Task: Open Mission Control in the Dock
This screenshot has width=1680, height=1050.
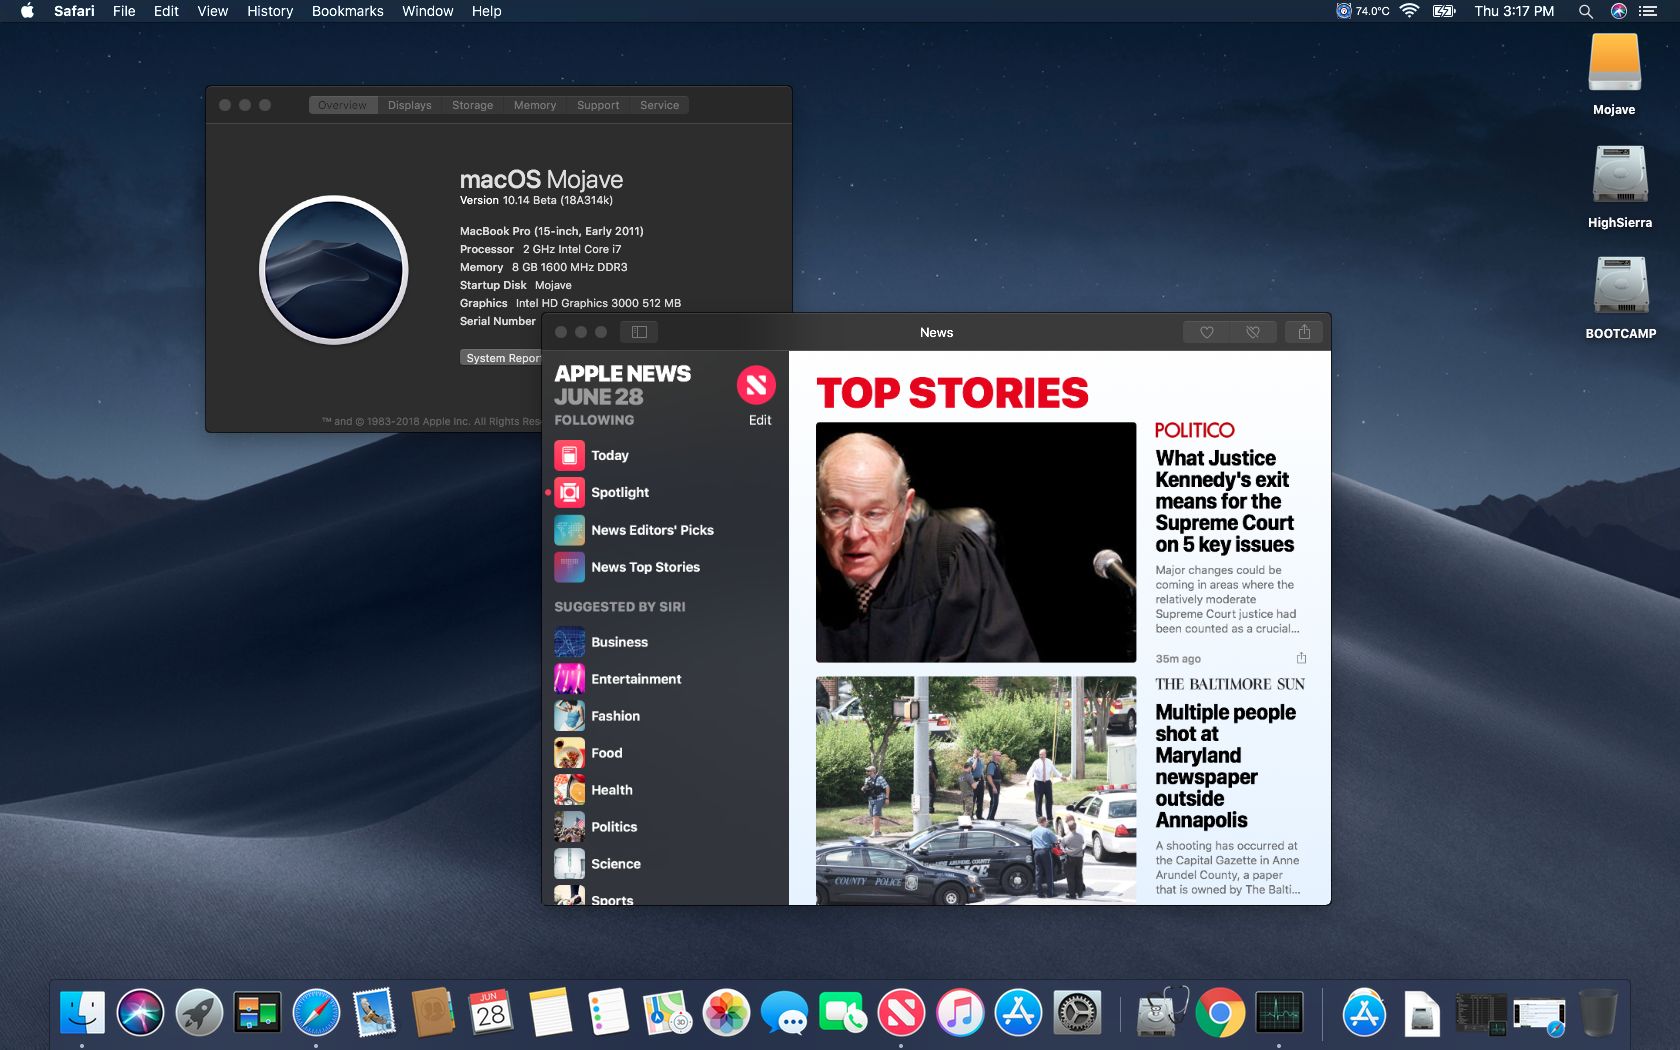Action: [257, 1013]
